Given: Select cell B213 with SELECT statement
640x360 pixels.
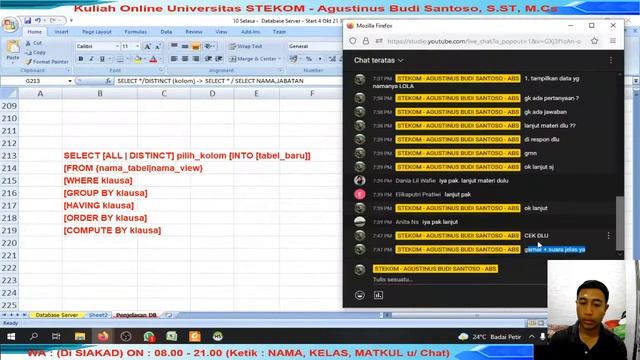Looking at the screenshot, I should [100, 156].
